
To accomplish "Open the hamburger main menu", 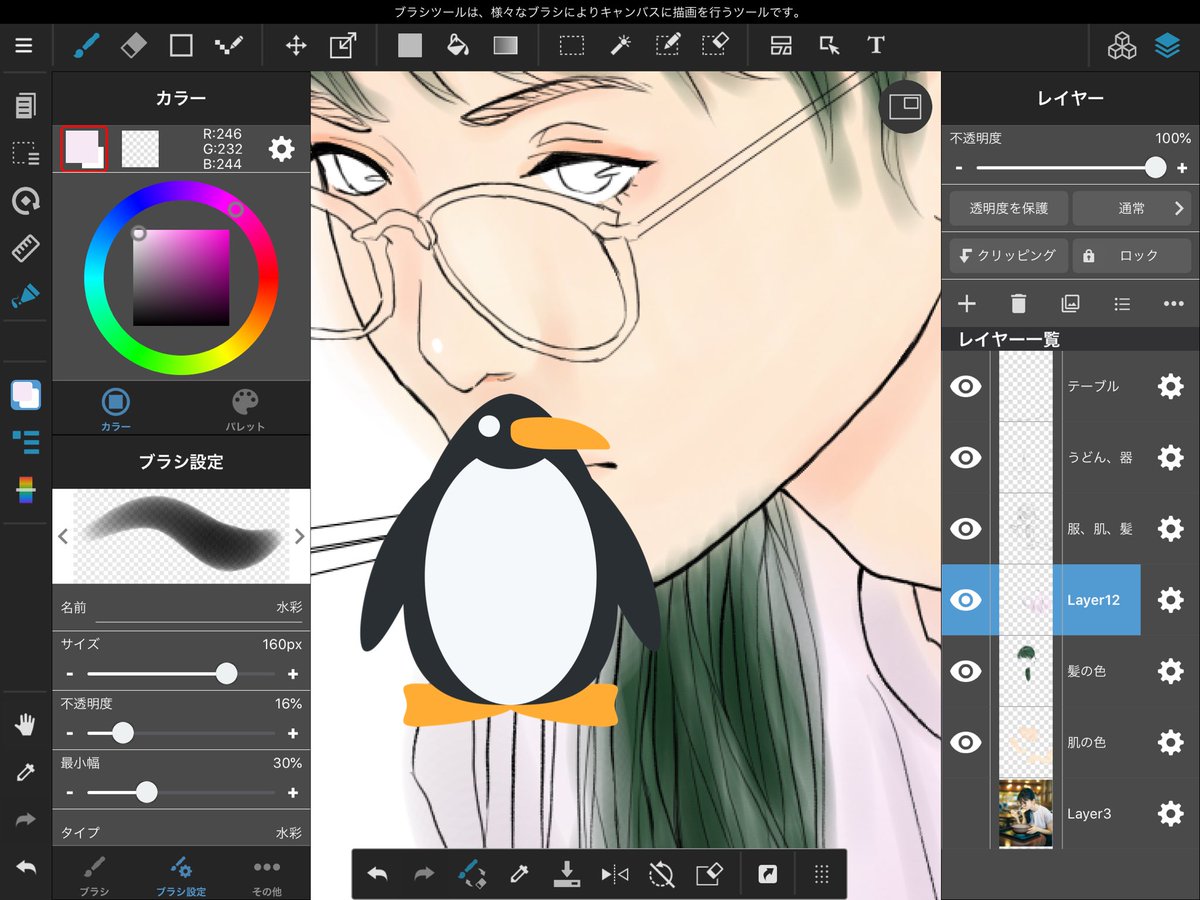I will coord(24,46).
